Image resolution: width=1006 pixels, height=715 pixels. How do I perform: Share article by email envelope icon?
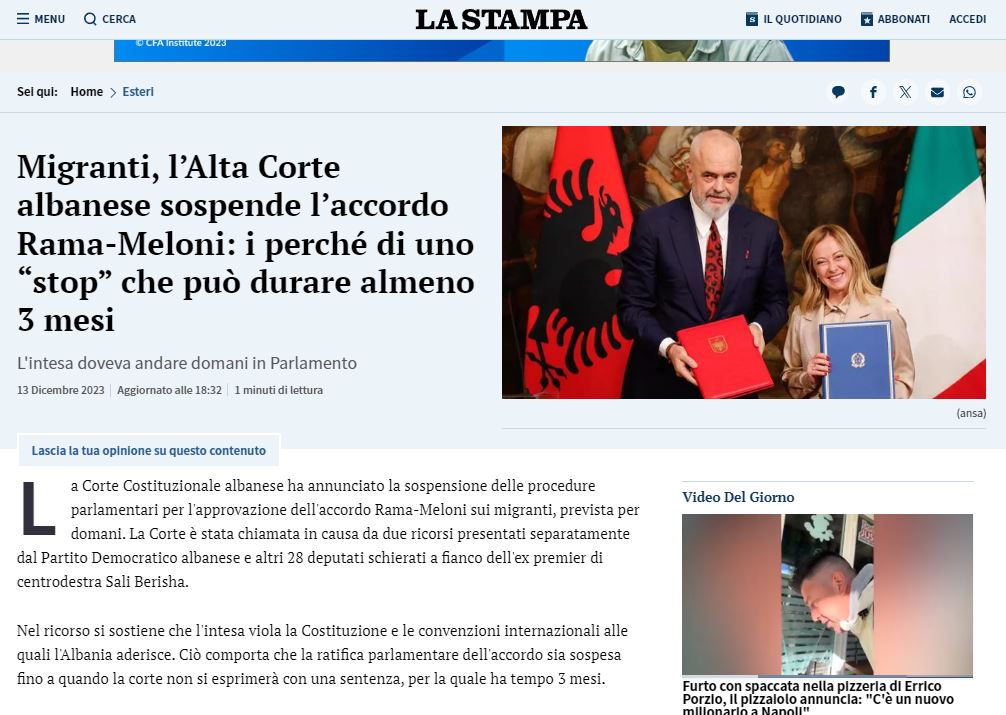tap(937, 92)
